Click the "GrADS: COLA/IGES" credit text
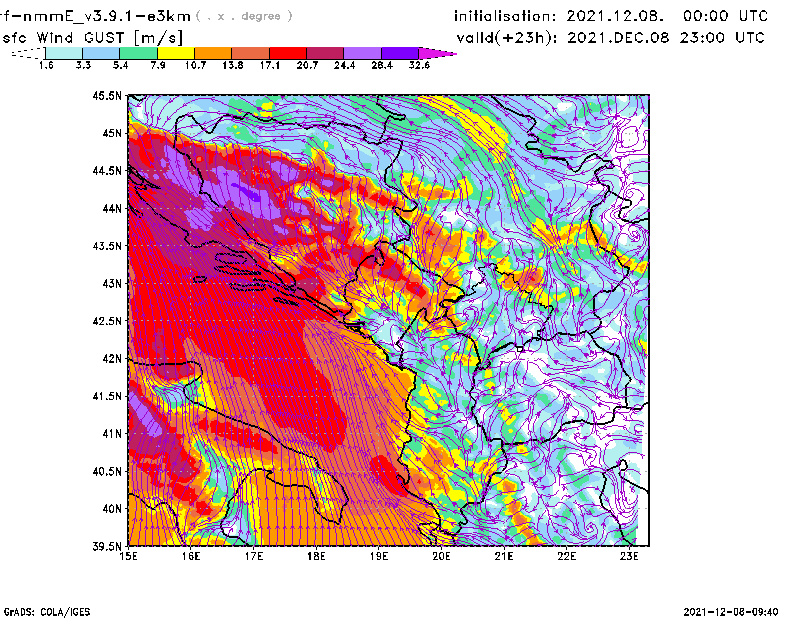 47,612
